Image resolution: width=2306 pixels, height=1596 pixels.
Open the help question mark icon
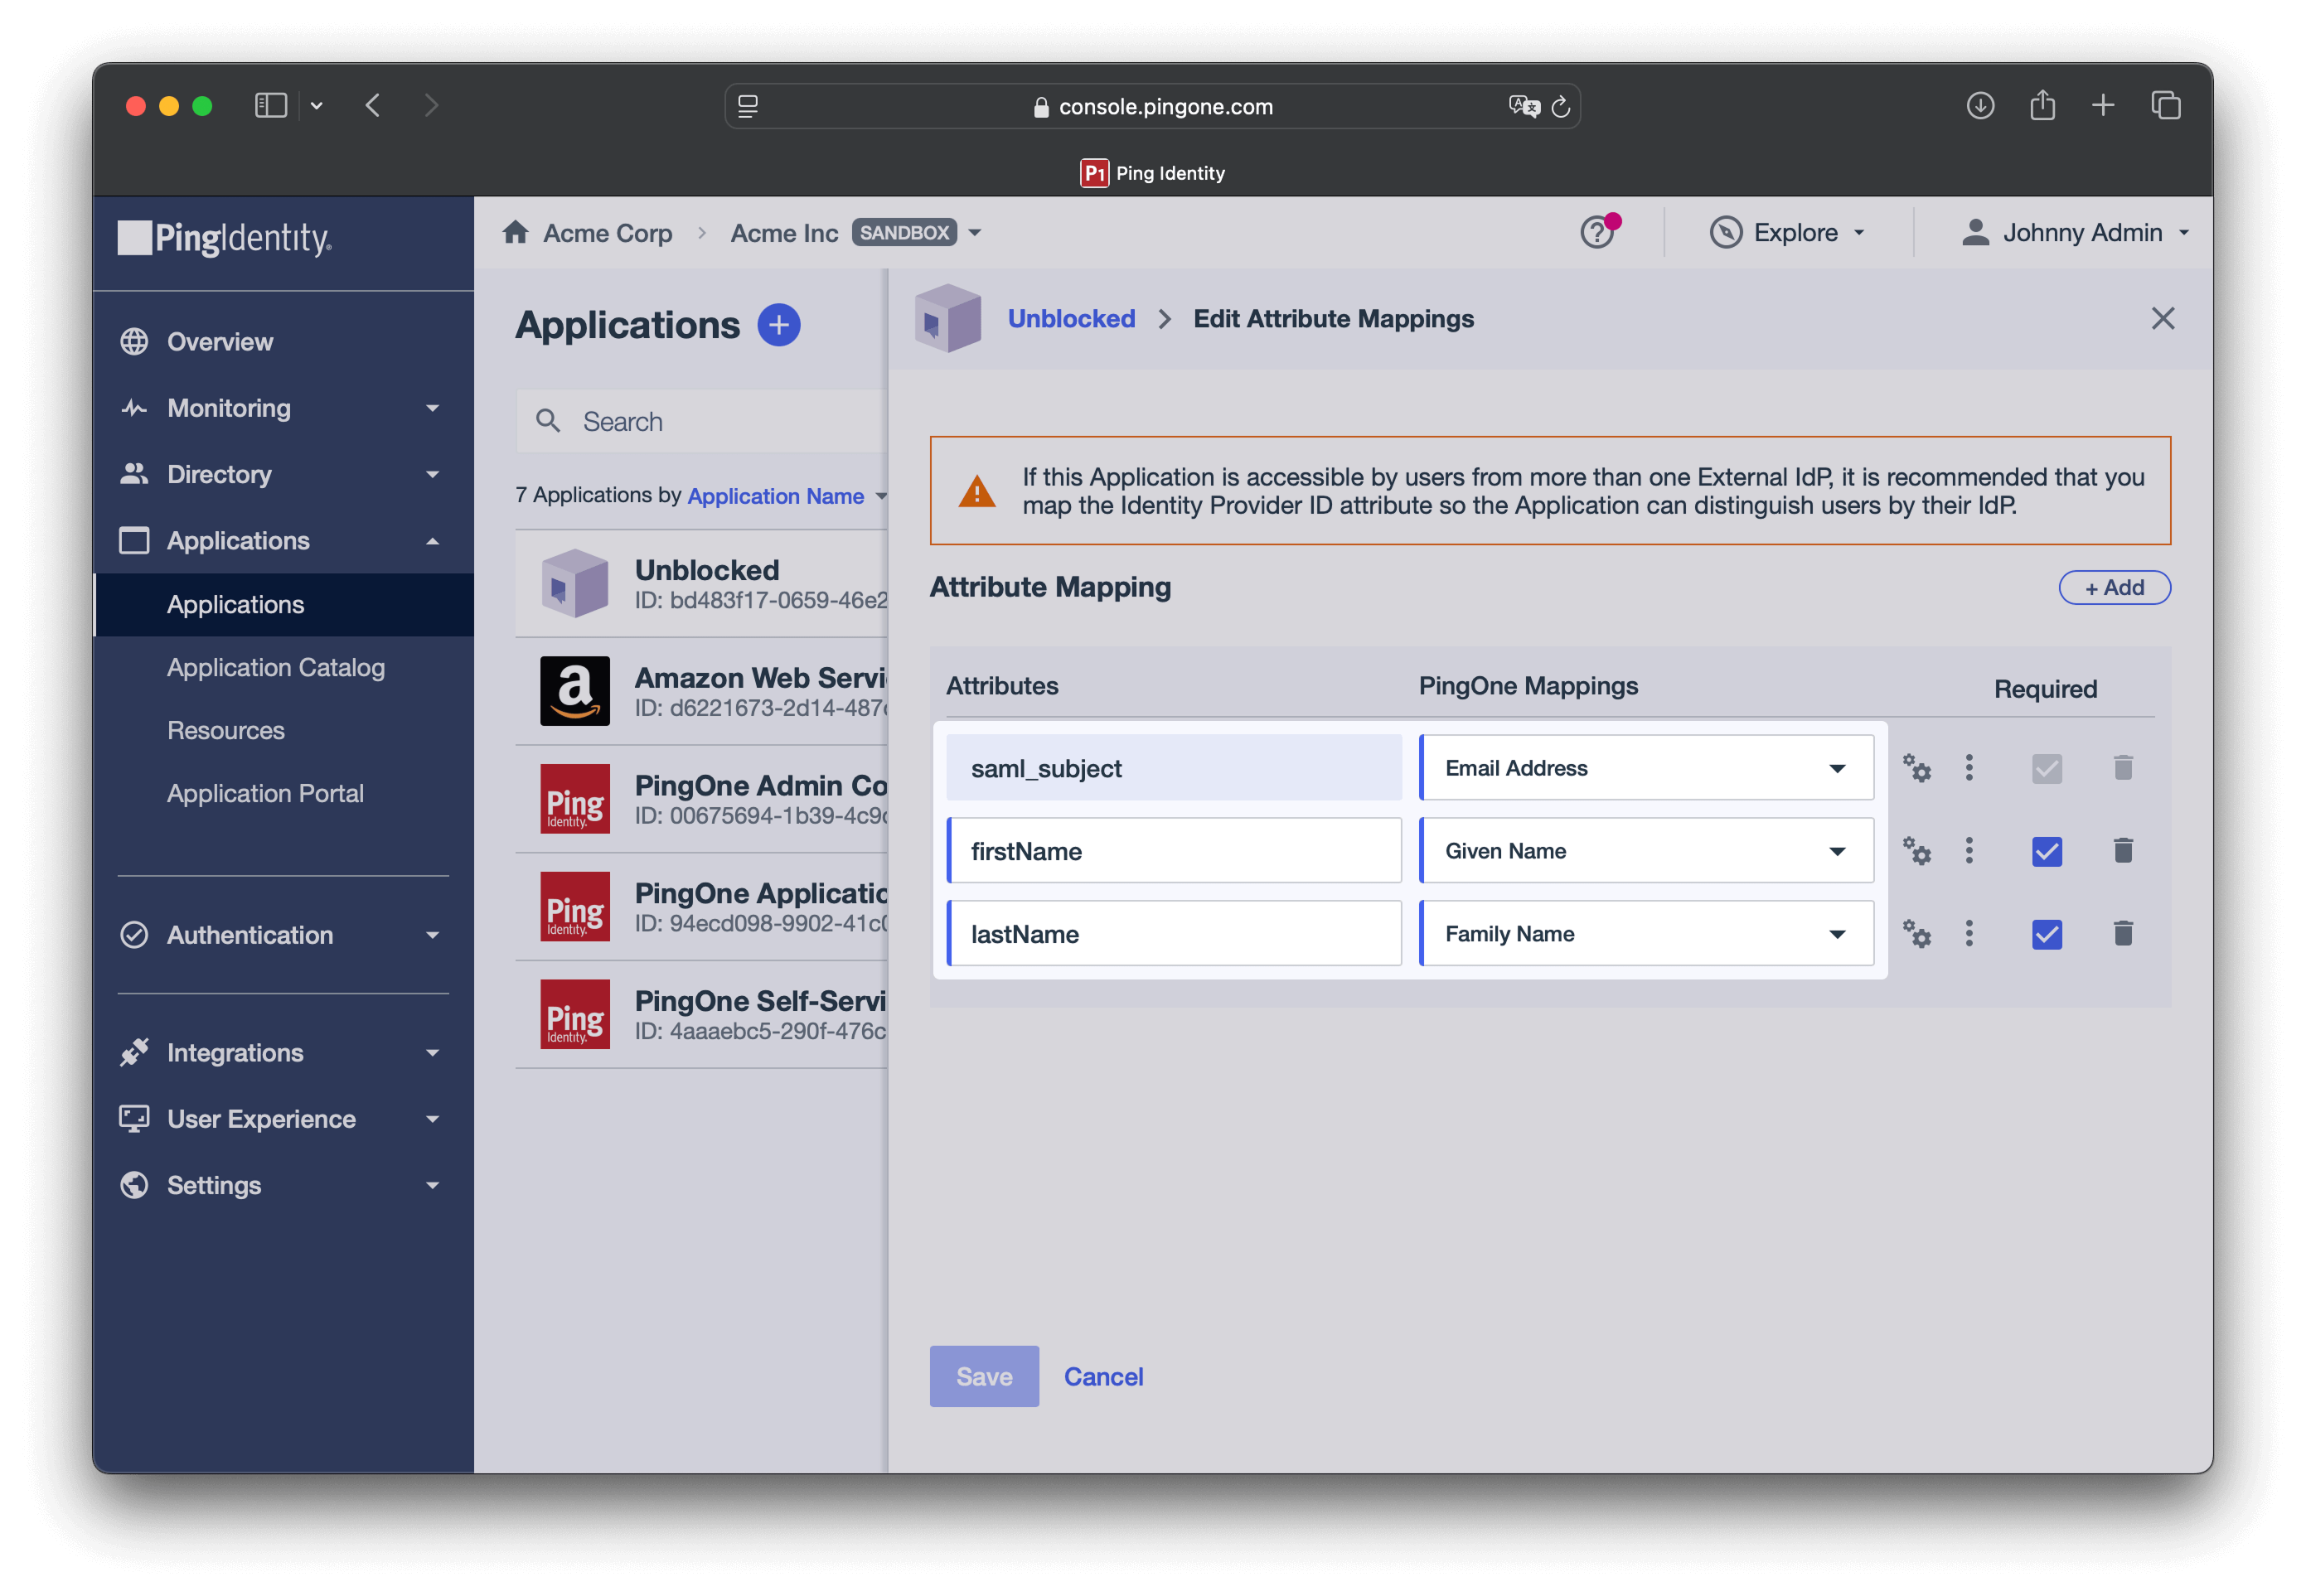pos(1597,233)
